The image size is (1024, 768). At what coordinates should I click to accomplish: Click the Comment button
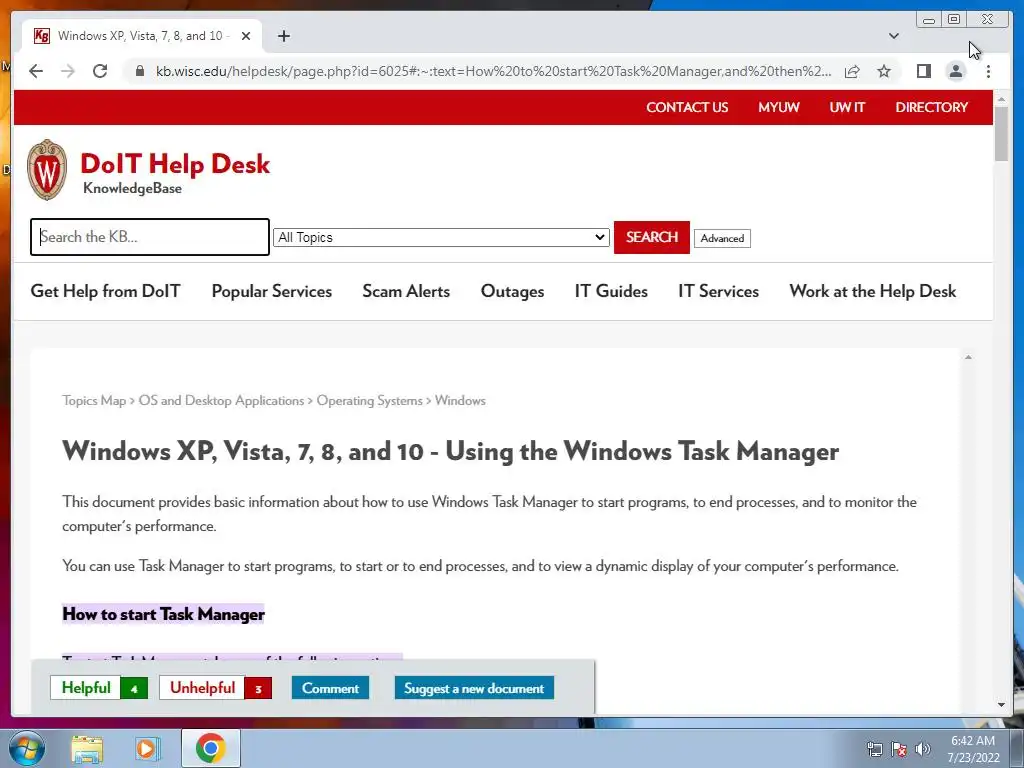pos(330,688)
